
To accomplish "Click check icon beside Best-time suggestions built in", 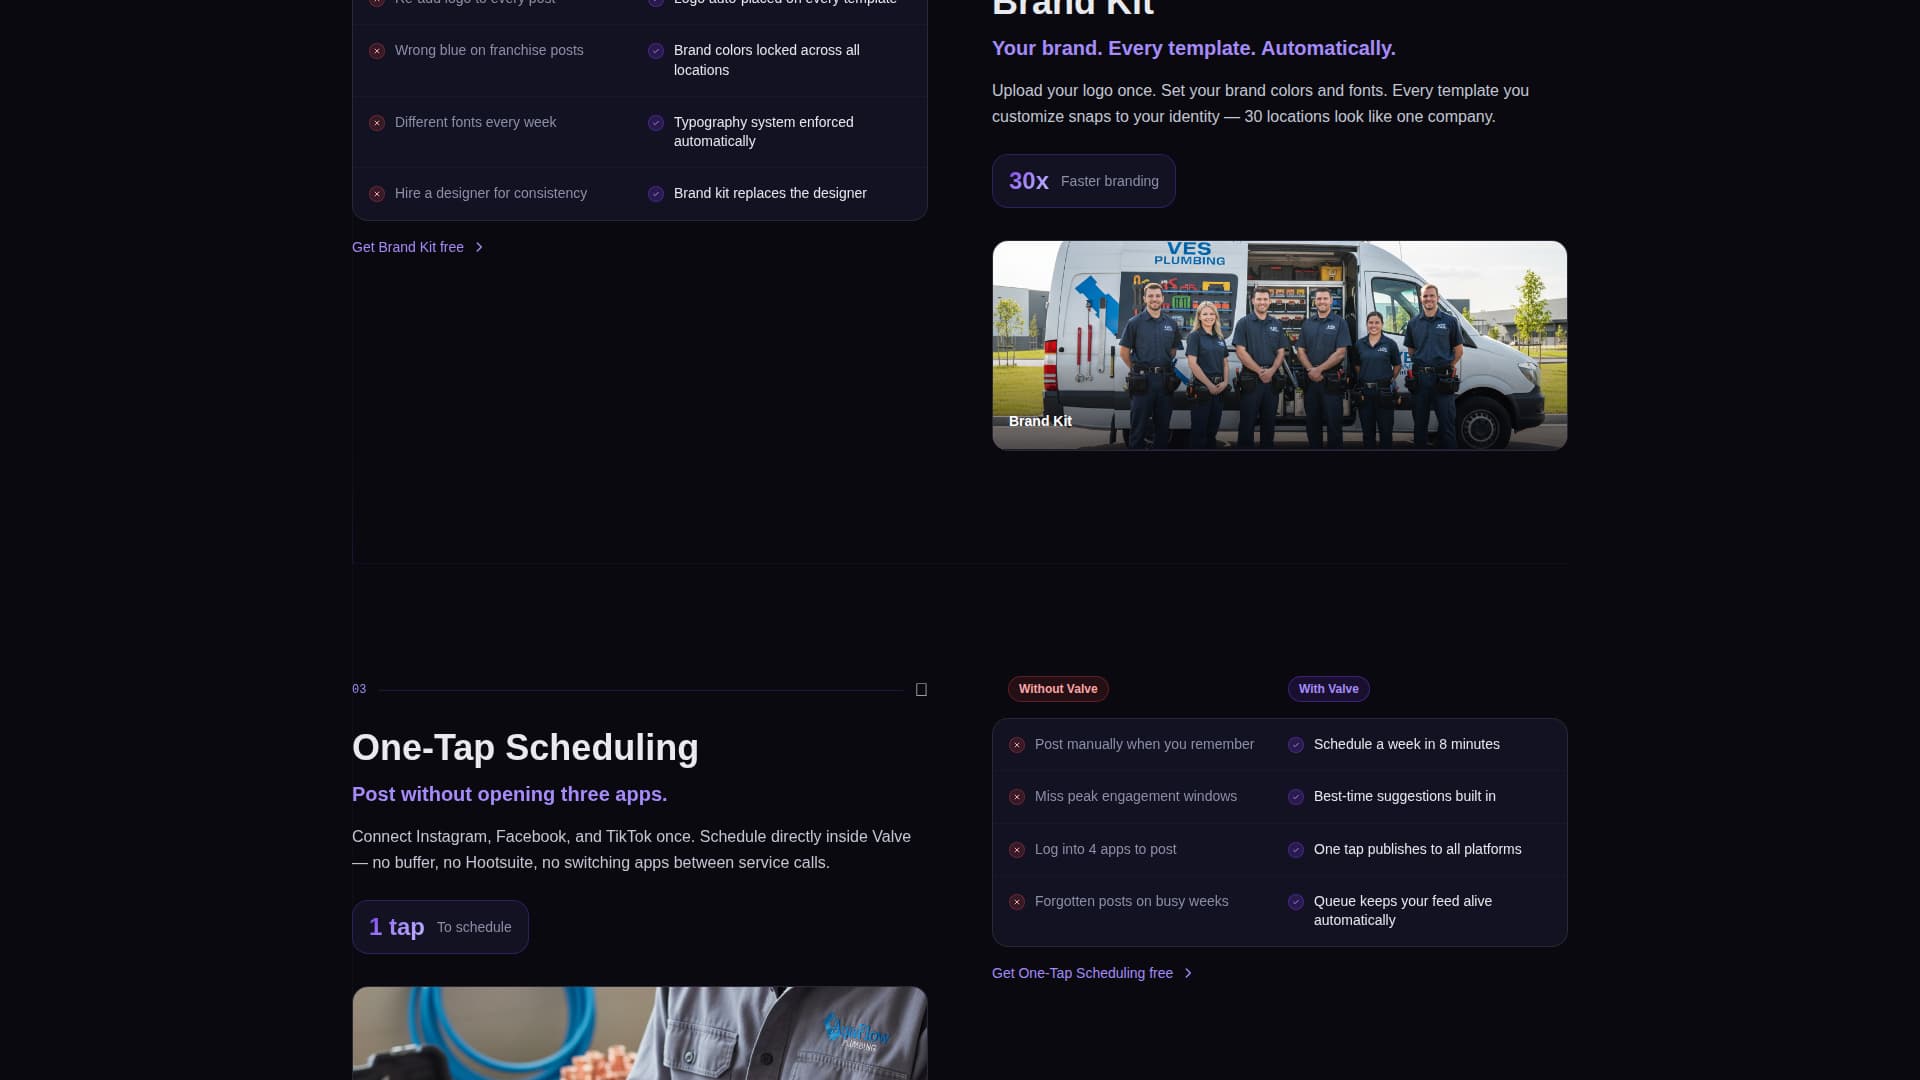I will pos(1296,797).
